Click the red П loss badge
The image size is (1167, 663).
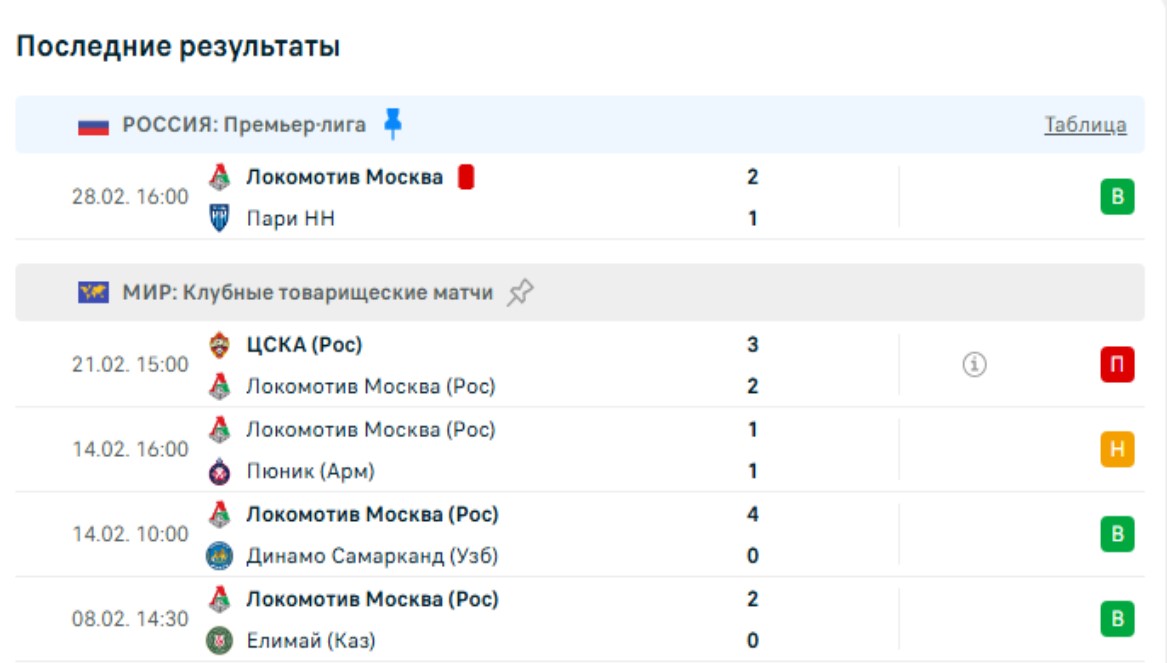point(1117,366)
